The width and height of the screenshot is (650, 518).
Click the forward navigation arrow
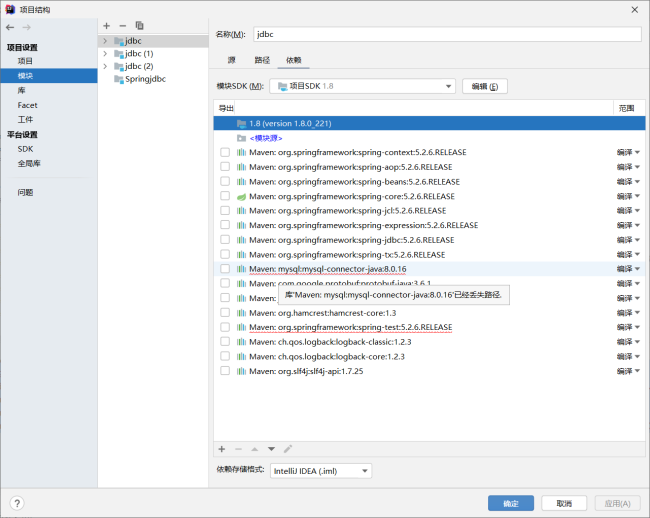[27, 27]
